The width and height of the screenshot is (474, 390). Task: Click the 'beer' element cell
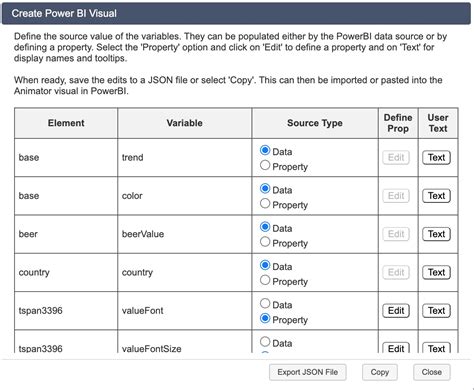tap(66, 234)
